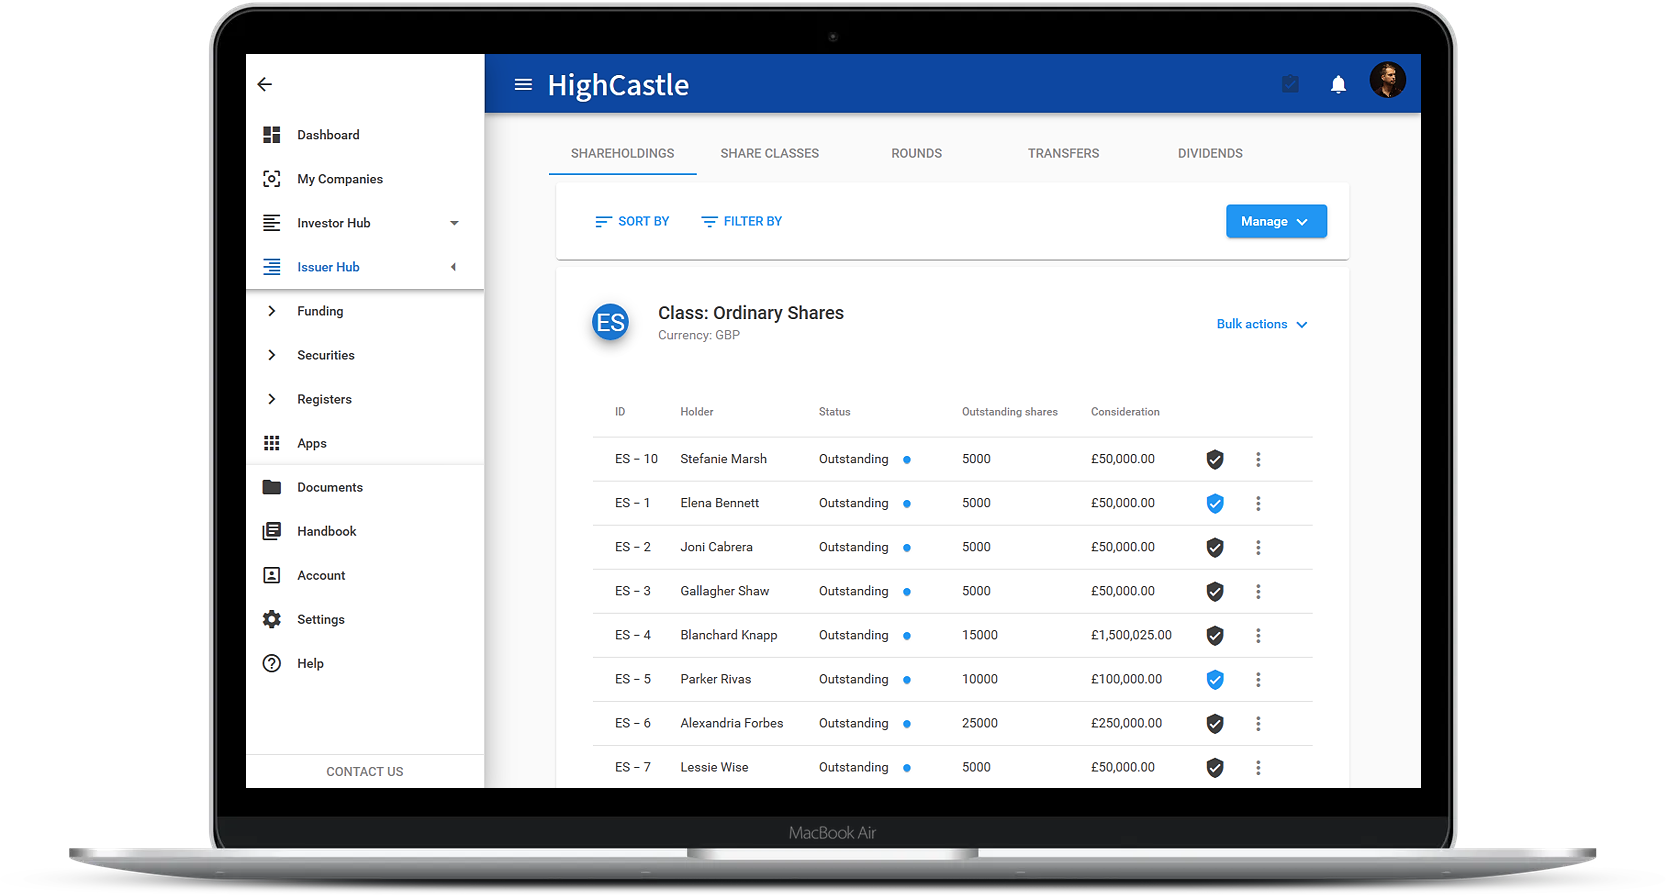This screenshot has width=1666, height=895.
Task: Click the Sort By button
Action: (x=632, y=221)
